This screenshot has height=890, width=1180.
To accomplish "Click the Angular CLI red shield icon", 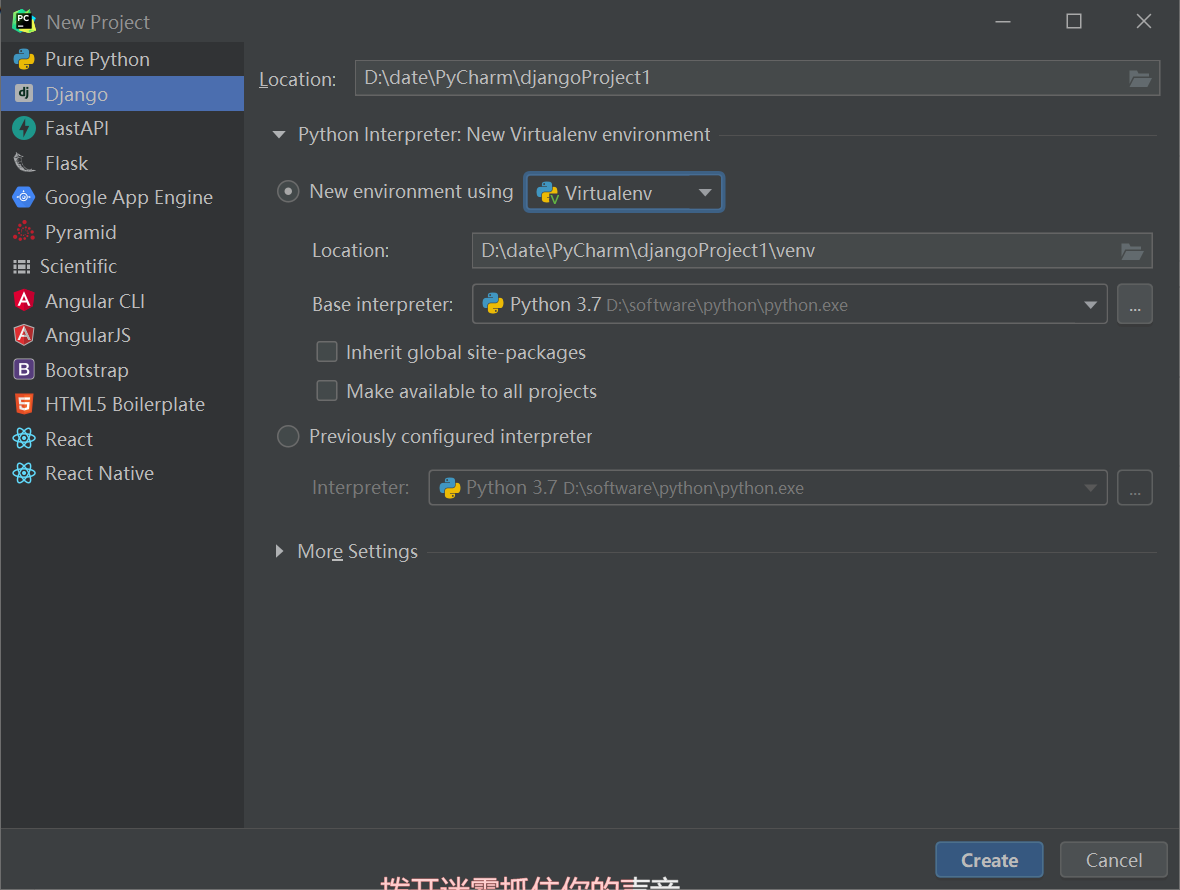I will pyautogui.click(x=24, y=301).
